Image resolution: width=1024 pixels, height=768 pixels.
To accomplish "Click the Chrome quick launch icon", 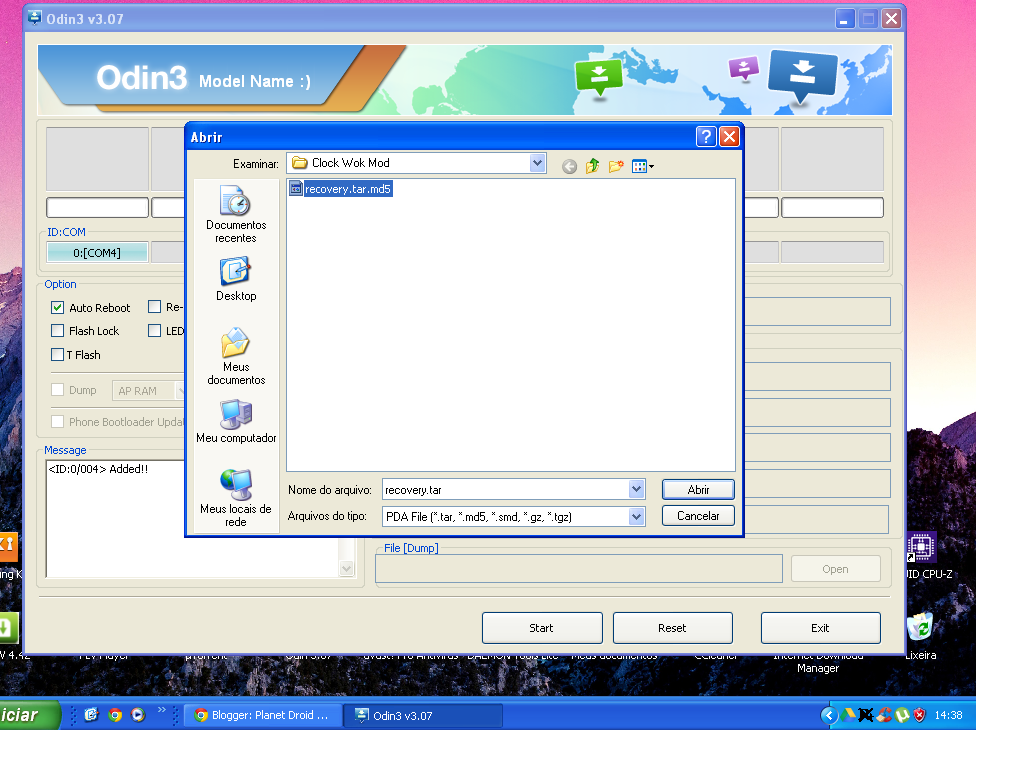I will 115,715.
